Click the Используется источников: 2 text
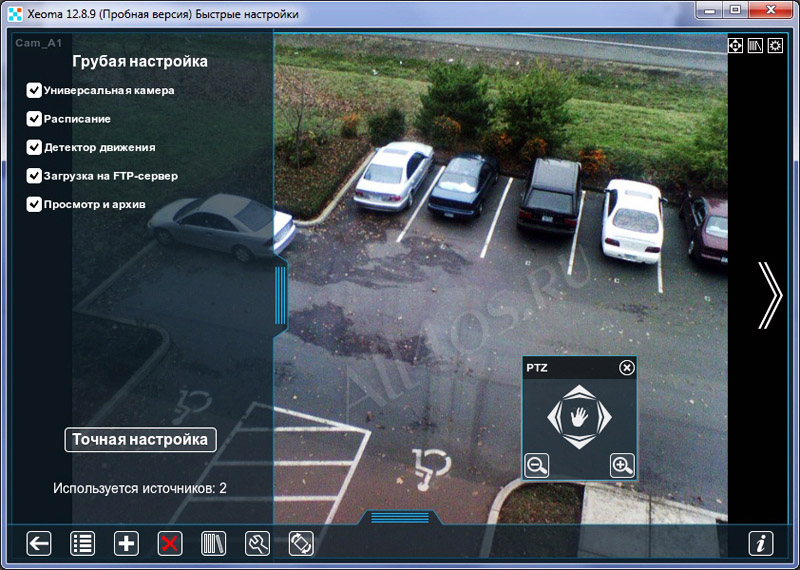The height and width of the screenshot is (570, 800). [x=140, y=488]
